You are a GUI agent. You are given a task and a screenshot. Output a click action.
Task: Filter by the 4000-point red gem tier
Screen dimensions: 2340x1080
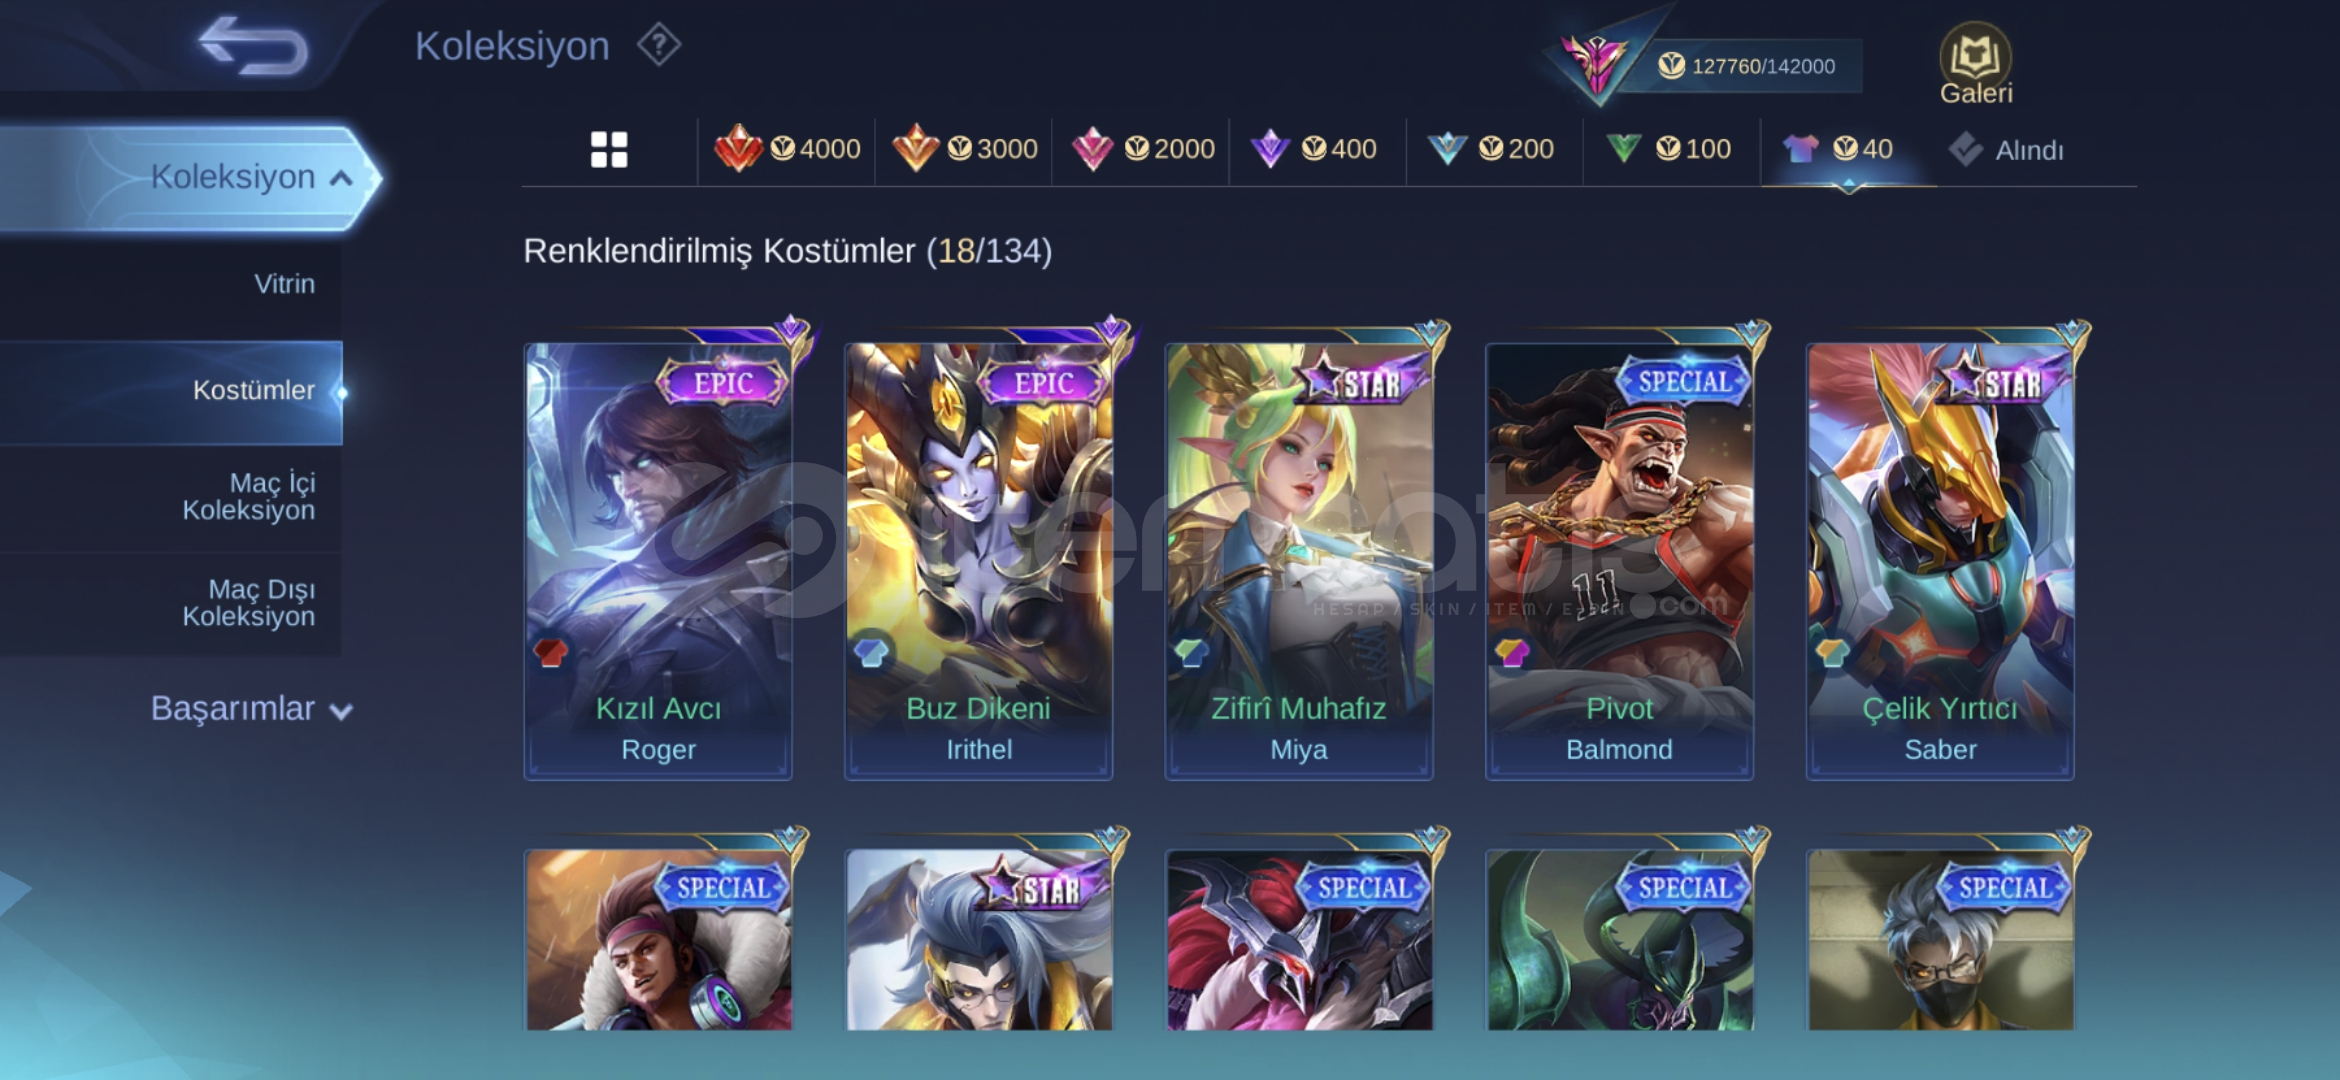click(787, 150)
